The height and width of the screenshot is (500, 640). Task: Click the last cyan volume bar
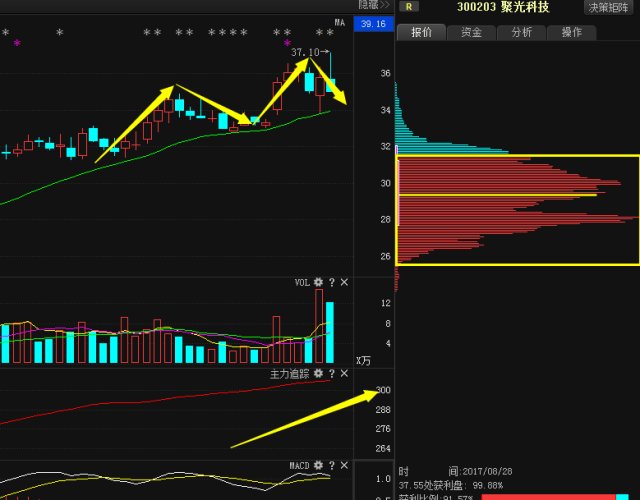point(329,333)
